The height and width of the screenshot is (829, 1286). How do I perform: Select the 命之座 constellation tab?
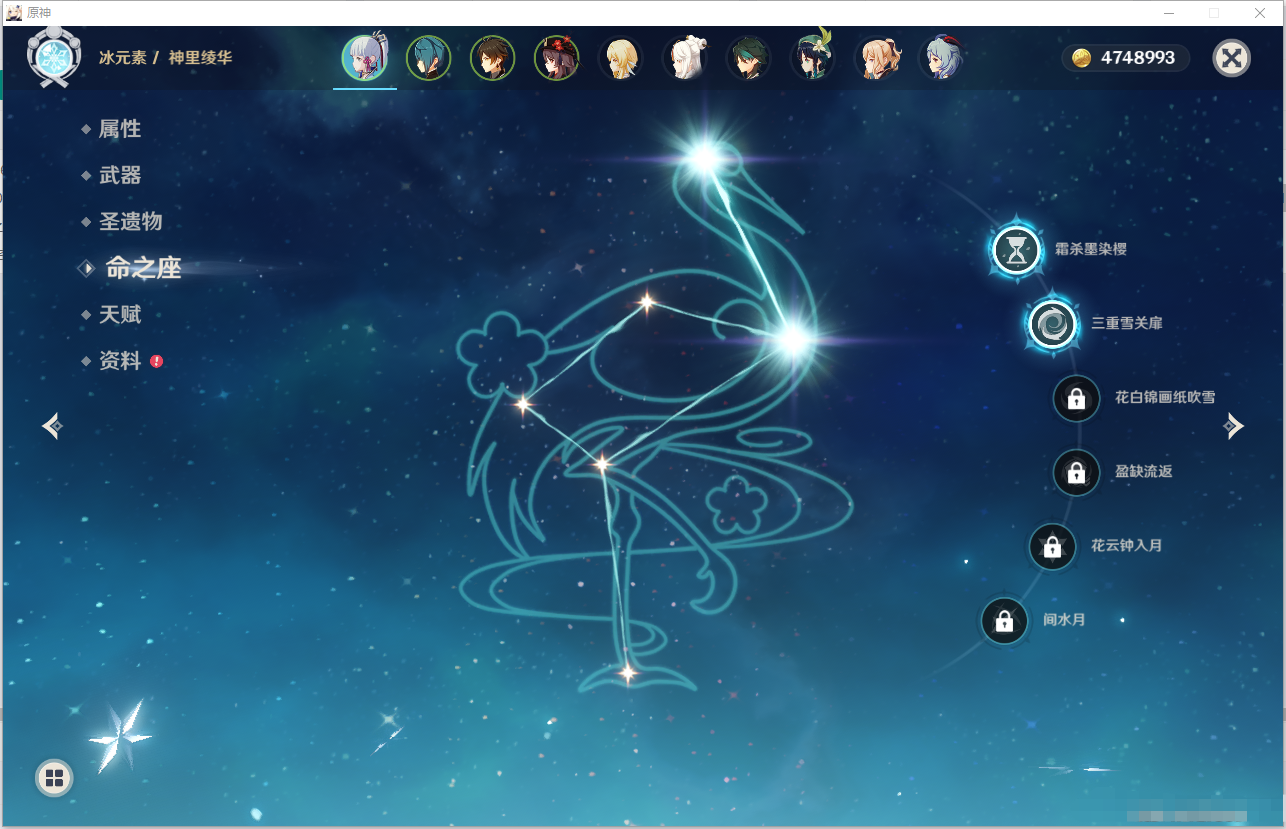[144, 268]
